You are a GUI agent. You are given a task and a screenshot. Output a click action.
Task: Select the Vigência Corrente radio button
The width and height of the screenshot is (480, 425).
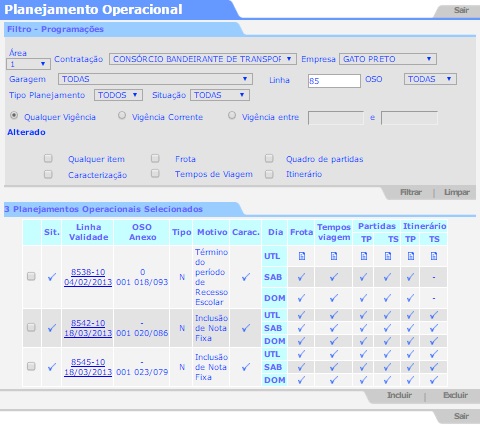pyautogui.click(x=122, y=115)
